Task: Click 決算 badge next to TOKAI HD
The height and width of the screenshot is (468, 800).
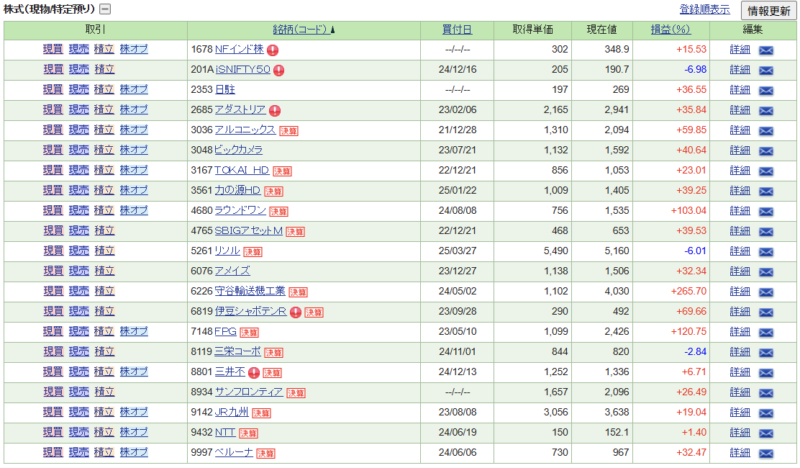Action: pos(282,171)
